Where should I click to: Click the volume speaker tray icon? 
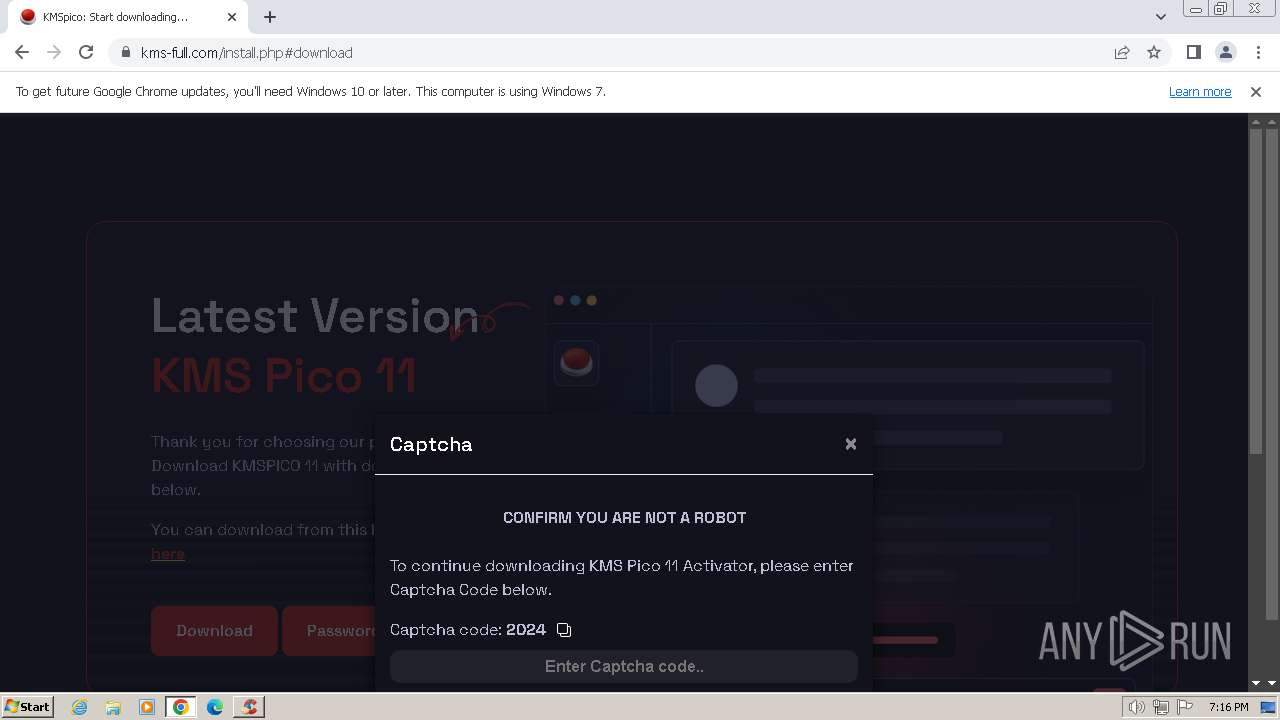click(1137, 707)
